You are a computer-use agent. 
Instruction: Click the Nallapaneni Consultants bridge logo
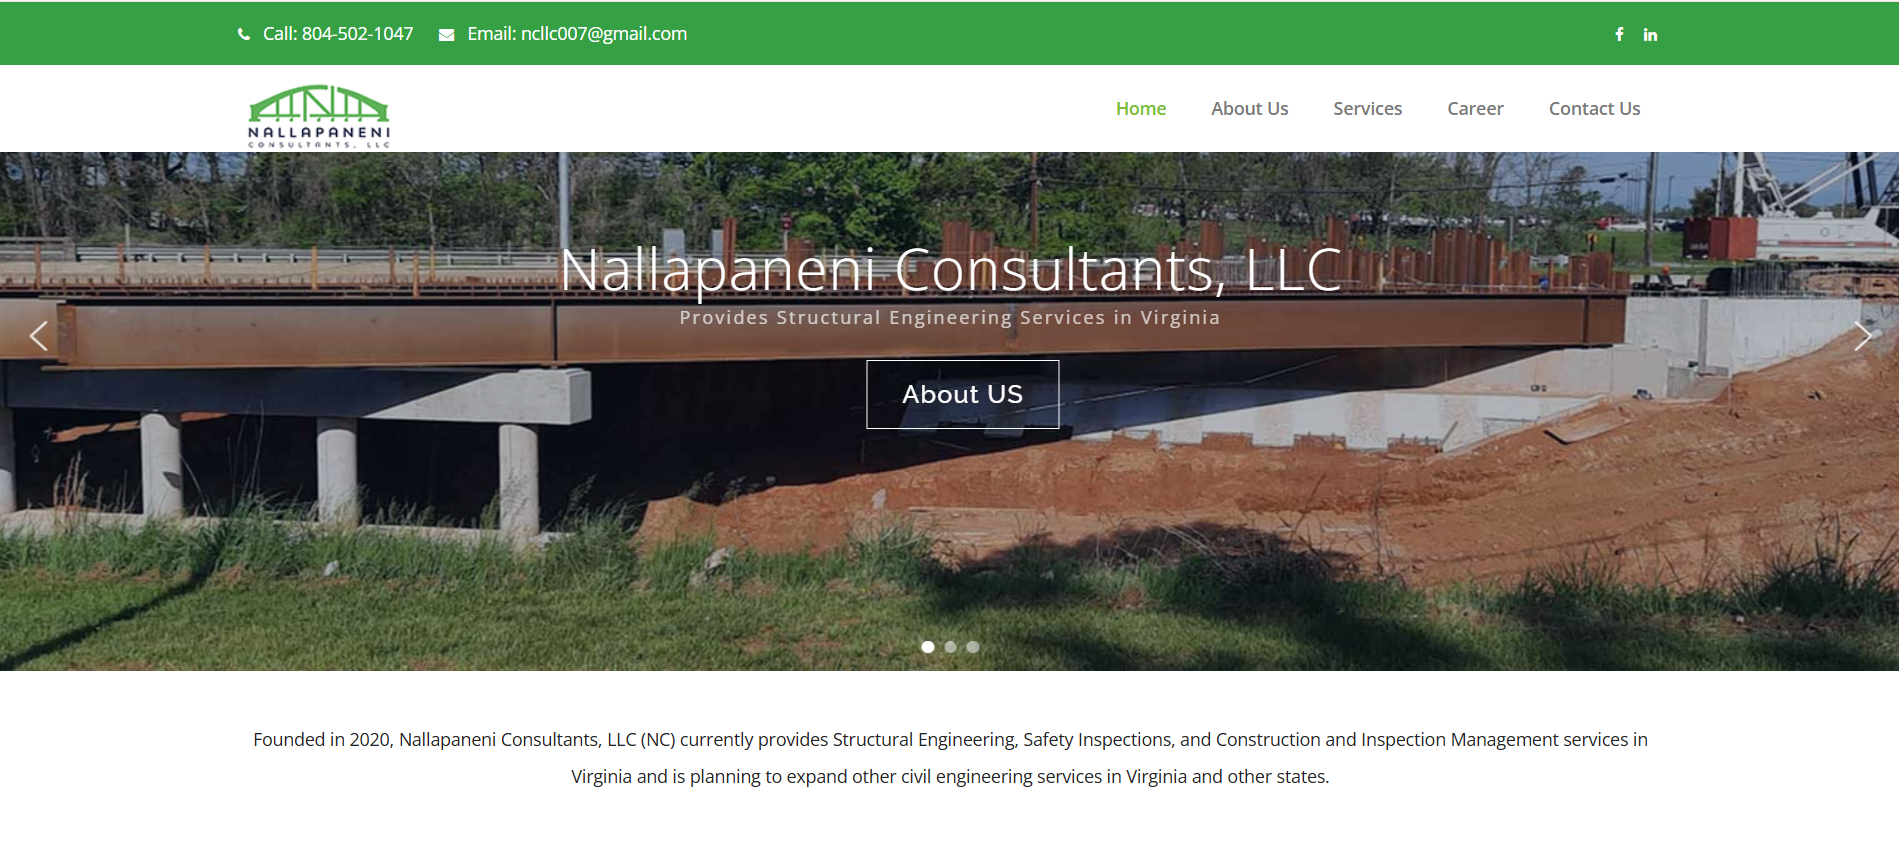click(319, 117)
